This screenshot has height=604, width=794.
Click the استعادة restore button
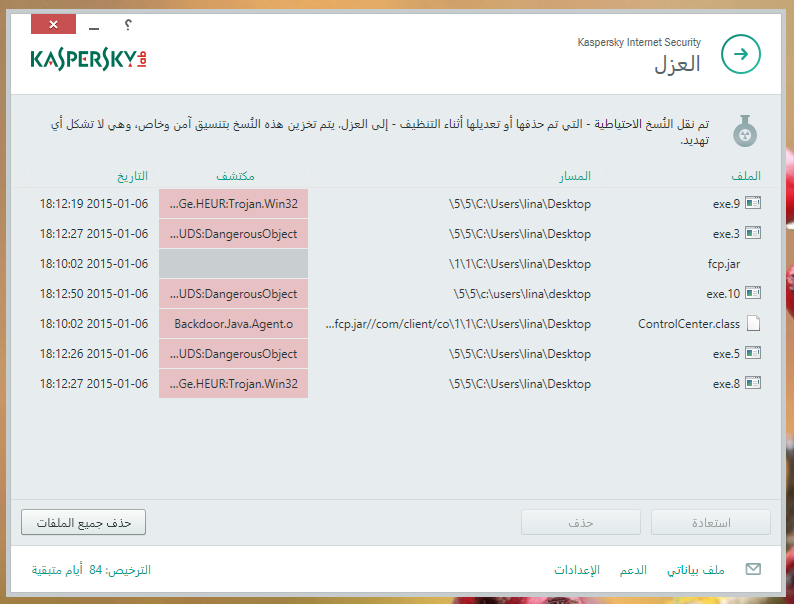pyautogui.click(x=711, y=522)
